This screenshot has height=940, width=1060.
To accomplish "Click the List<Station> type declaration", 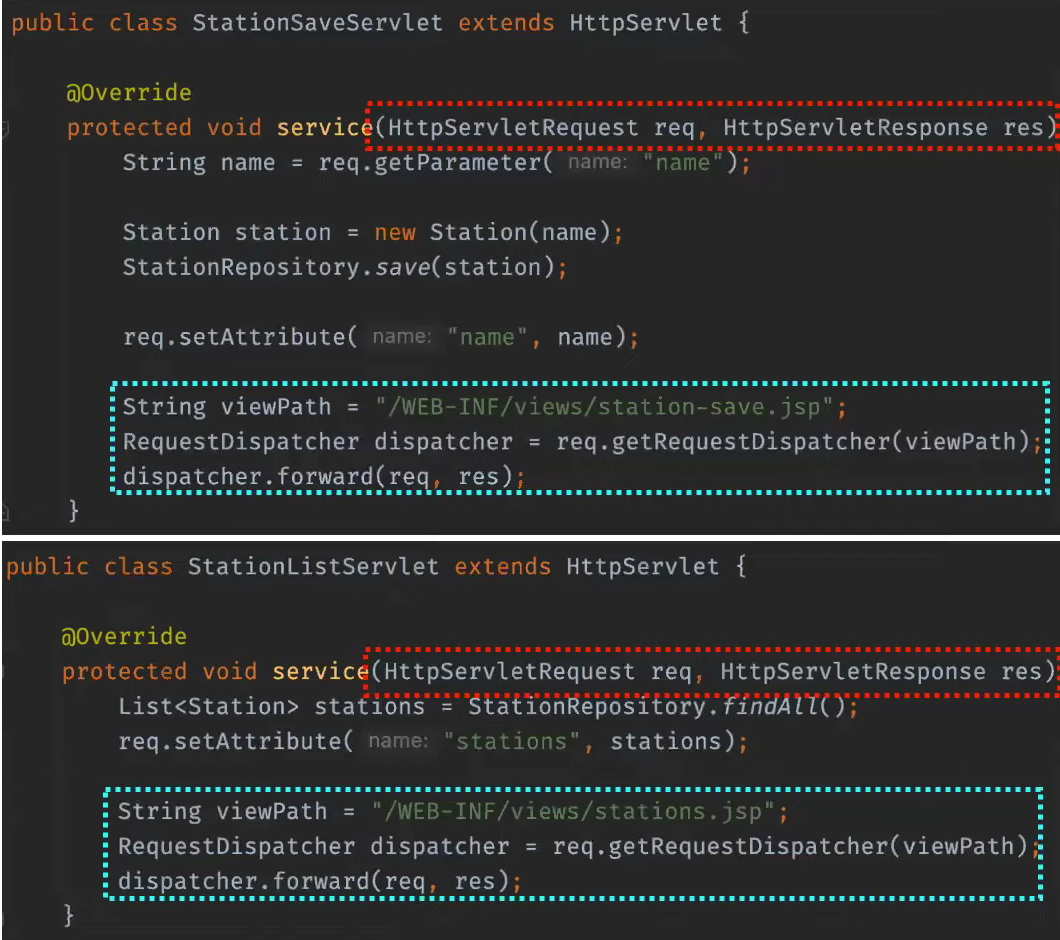I will pyautogui.click(x=208, y=706).
